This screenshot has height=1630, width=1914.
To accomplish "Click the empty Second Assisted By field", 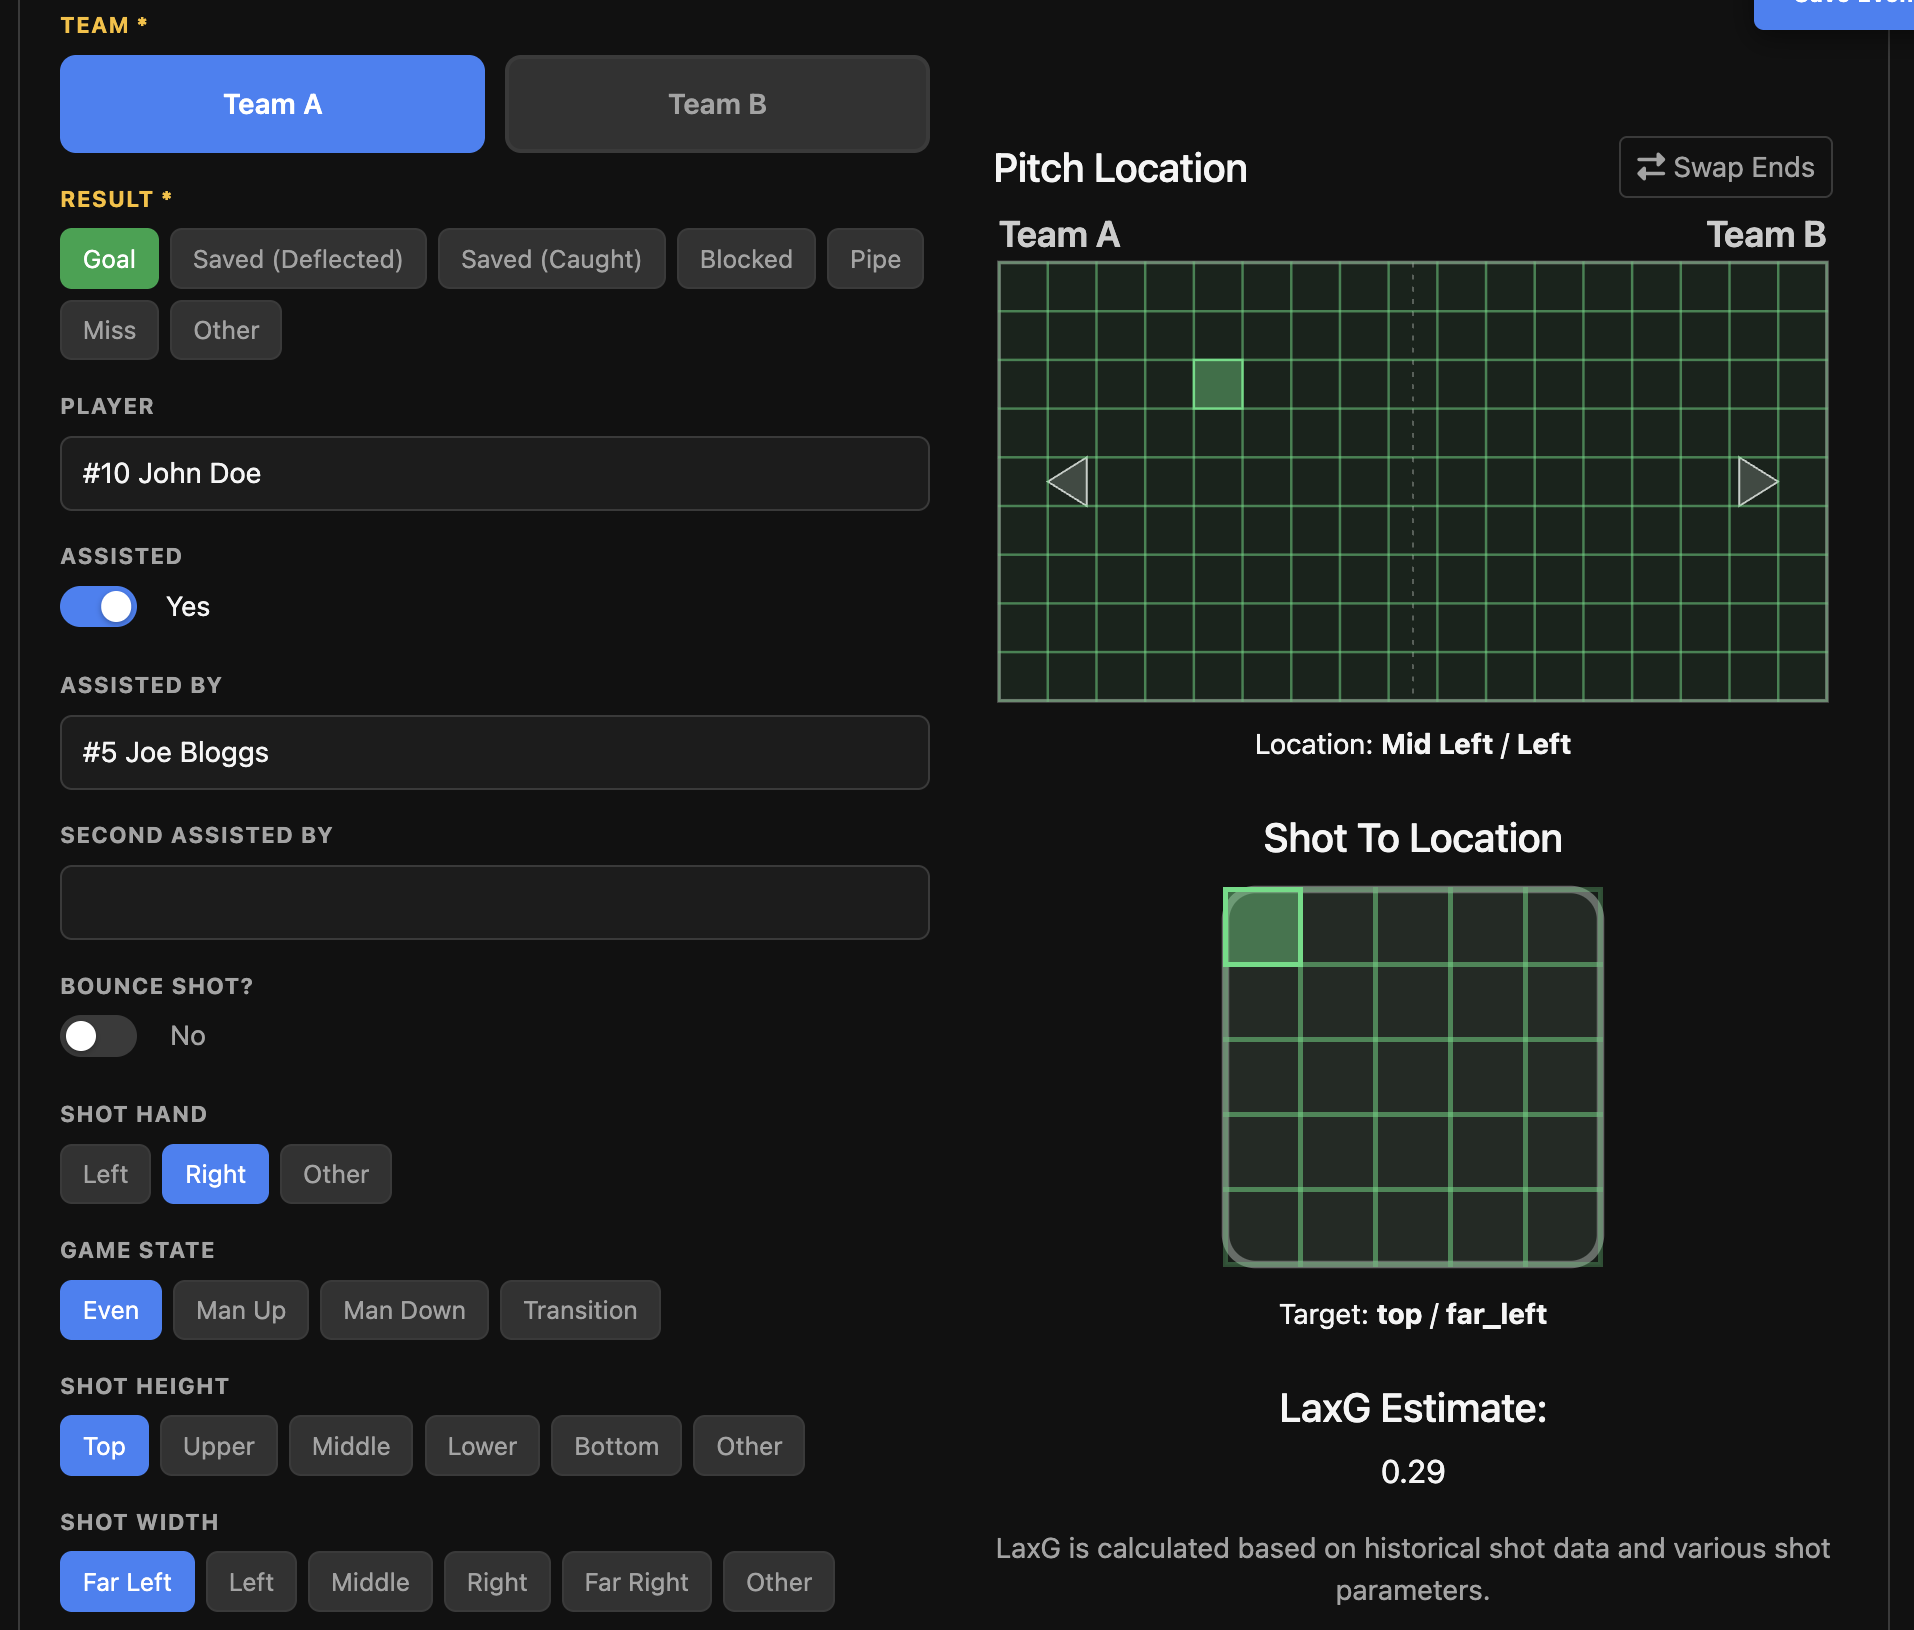I will click(495, 902).
